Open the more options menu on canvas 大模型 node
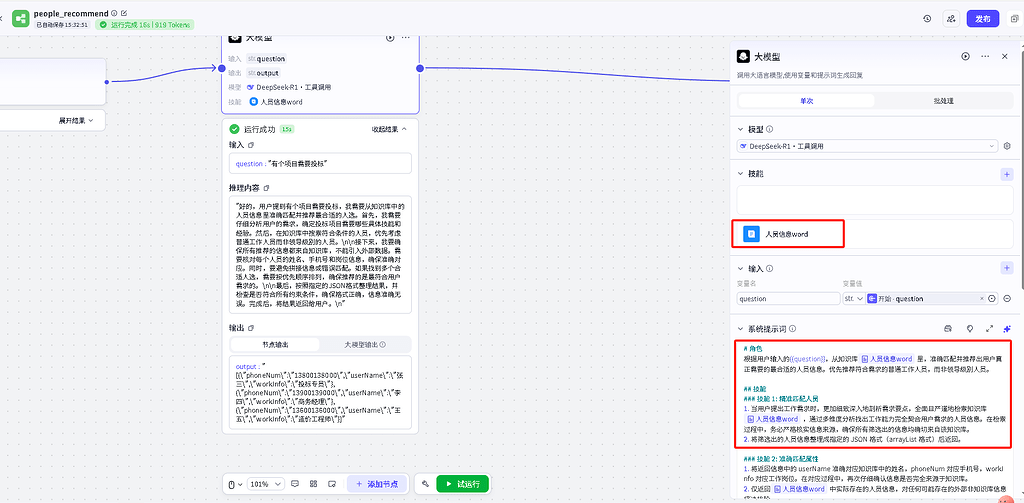Screen dimensions: 1024x503 [406, 38]
